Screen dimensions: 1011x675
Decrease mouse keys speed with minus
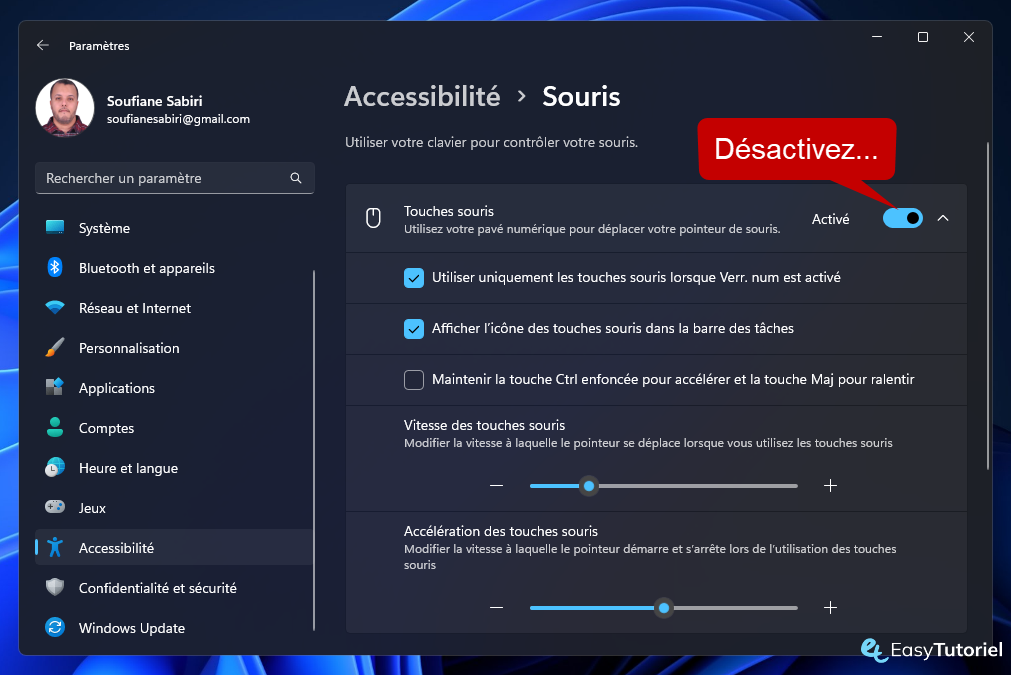click(496, 485)
